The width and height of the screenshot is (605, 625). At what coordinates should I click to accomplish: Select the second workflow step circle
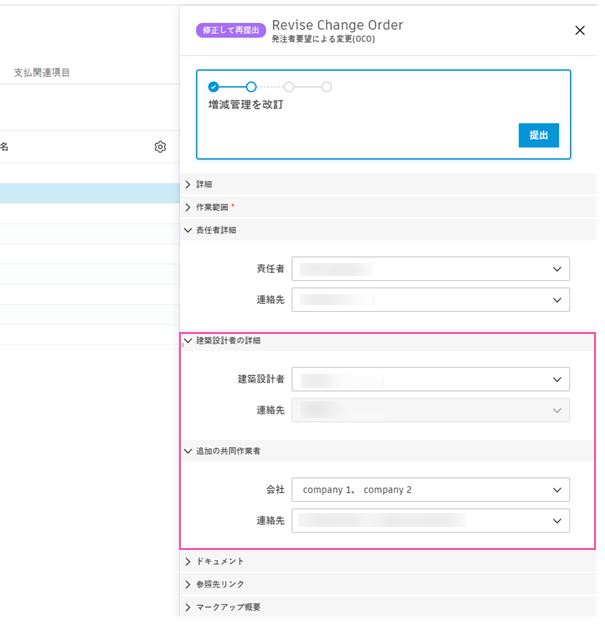[251, 86]
